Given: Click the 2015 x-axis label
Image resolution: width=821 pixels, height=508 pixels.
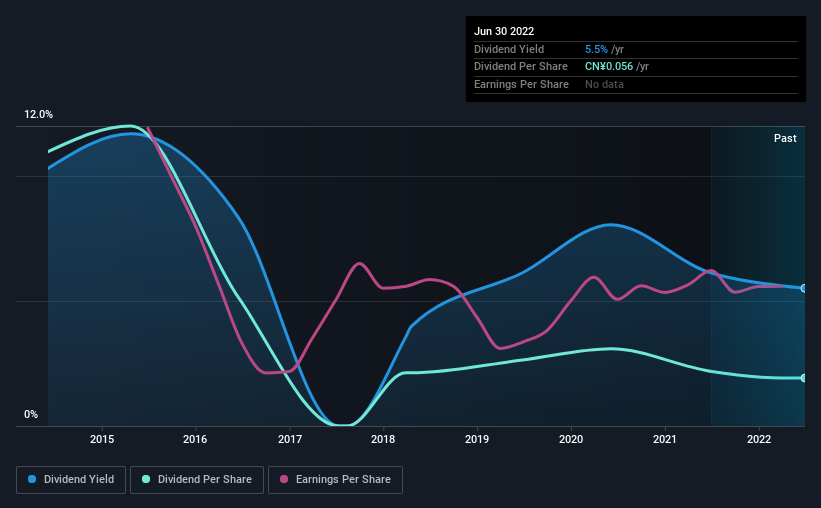Looking at the screenshot, I should (x=102, y=439).
